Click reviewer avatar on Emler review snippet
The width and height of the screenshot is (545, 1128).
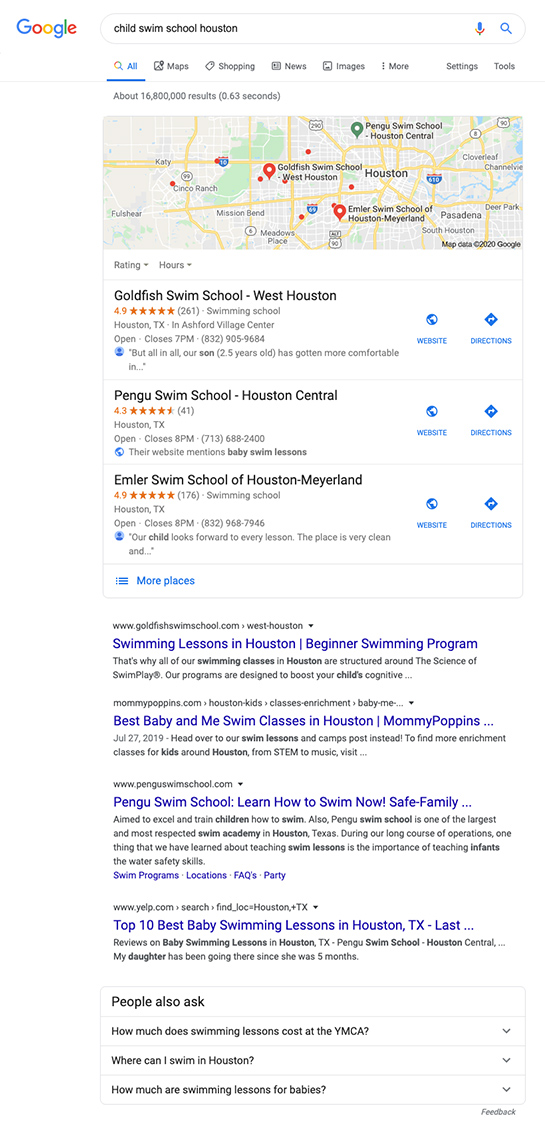(119, 537)
